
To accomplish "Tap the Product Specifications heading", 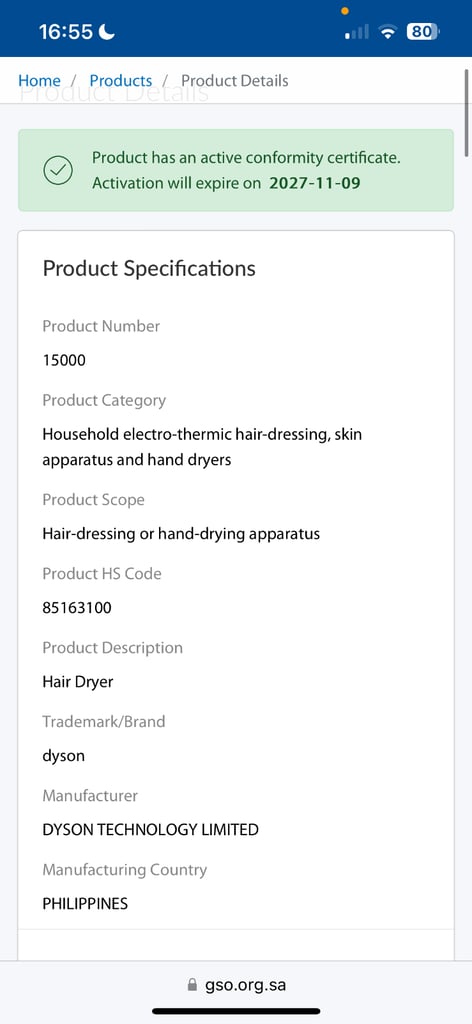I will 149,268.
